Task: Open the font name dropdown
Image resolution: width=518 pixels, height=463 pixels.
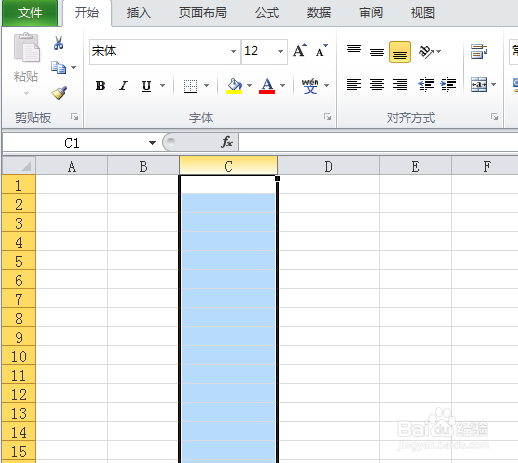Action: coord(233,51)
